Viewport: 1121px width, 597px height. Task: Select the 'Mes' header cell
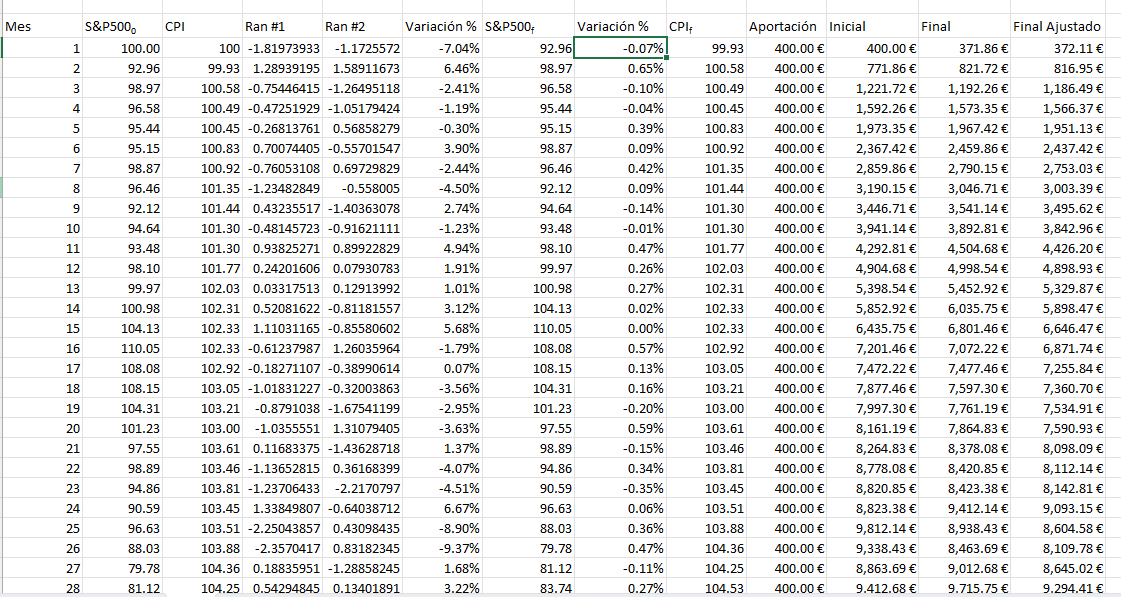point(40,27)
